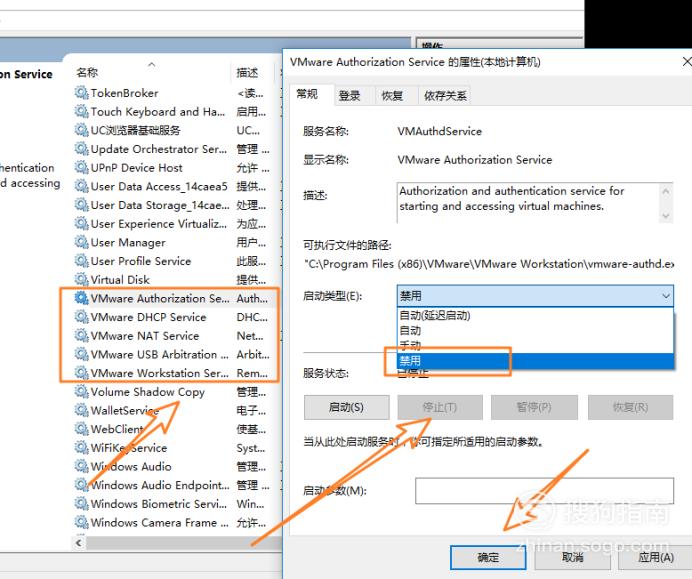Image resolution: width=692 pixels, height=579 pixels.
Task: Click User Profile Service gear icon
Action: click(x=81, y=260)
